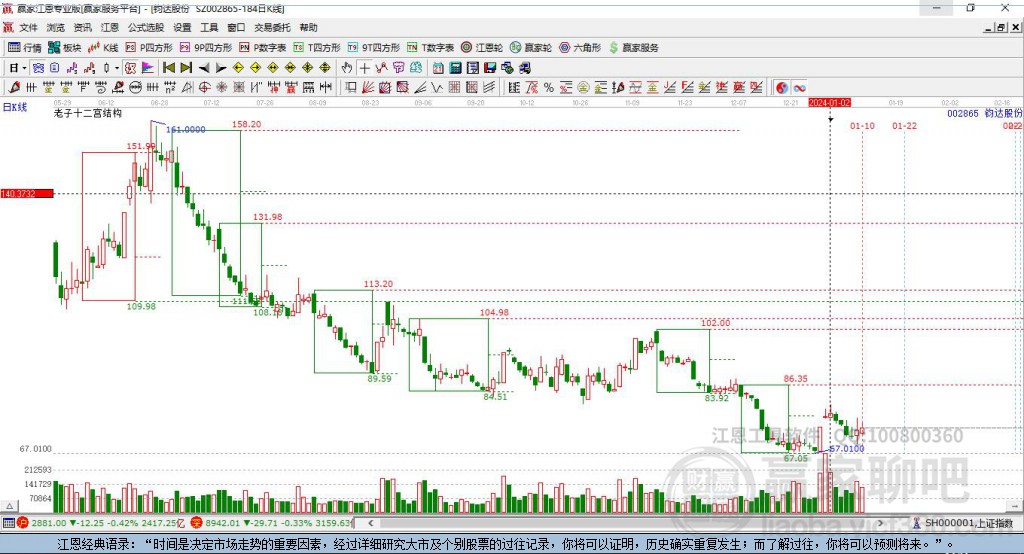Click the n² square-number tool icon
This screenshot has height=554, width=1024.
coord(170,88)
